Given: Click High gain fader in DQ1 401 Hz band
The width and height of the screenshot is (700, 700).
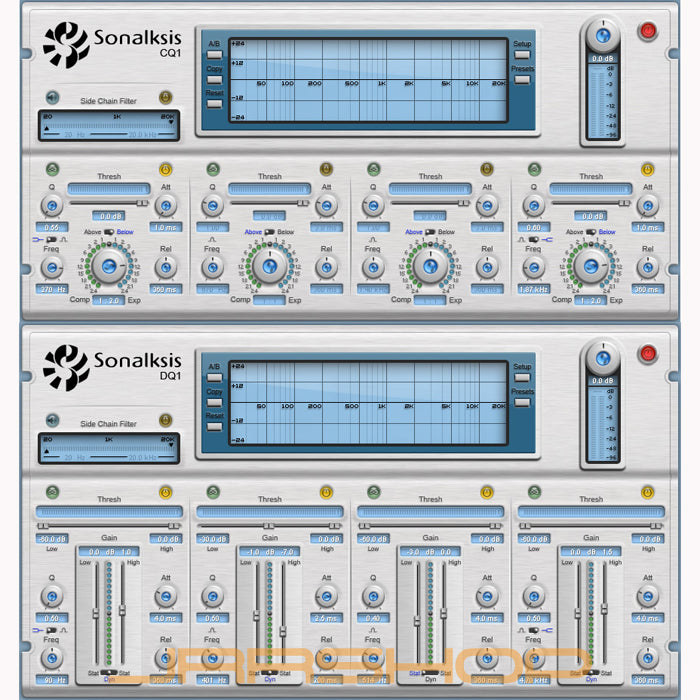Looking at the screenshot, I should click(283, 631).
